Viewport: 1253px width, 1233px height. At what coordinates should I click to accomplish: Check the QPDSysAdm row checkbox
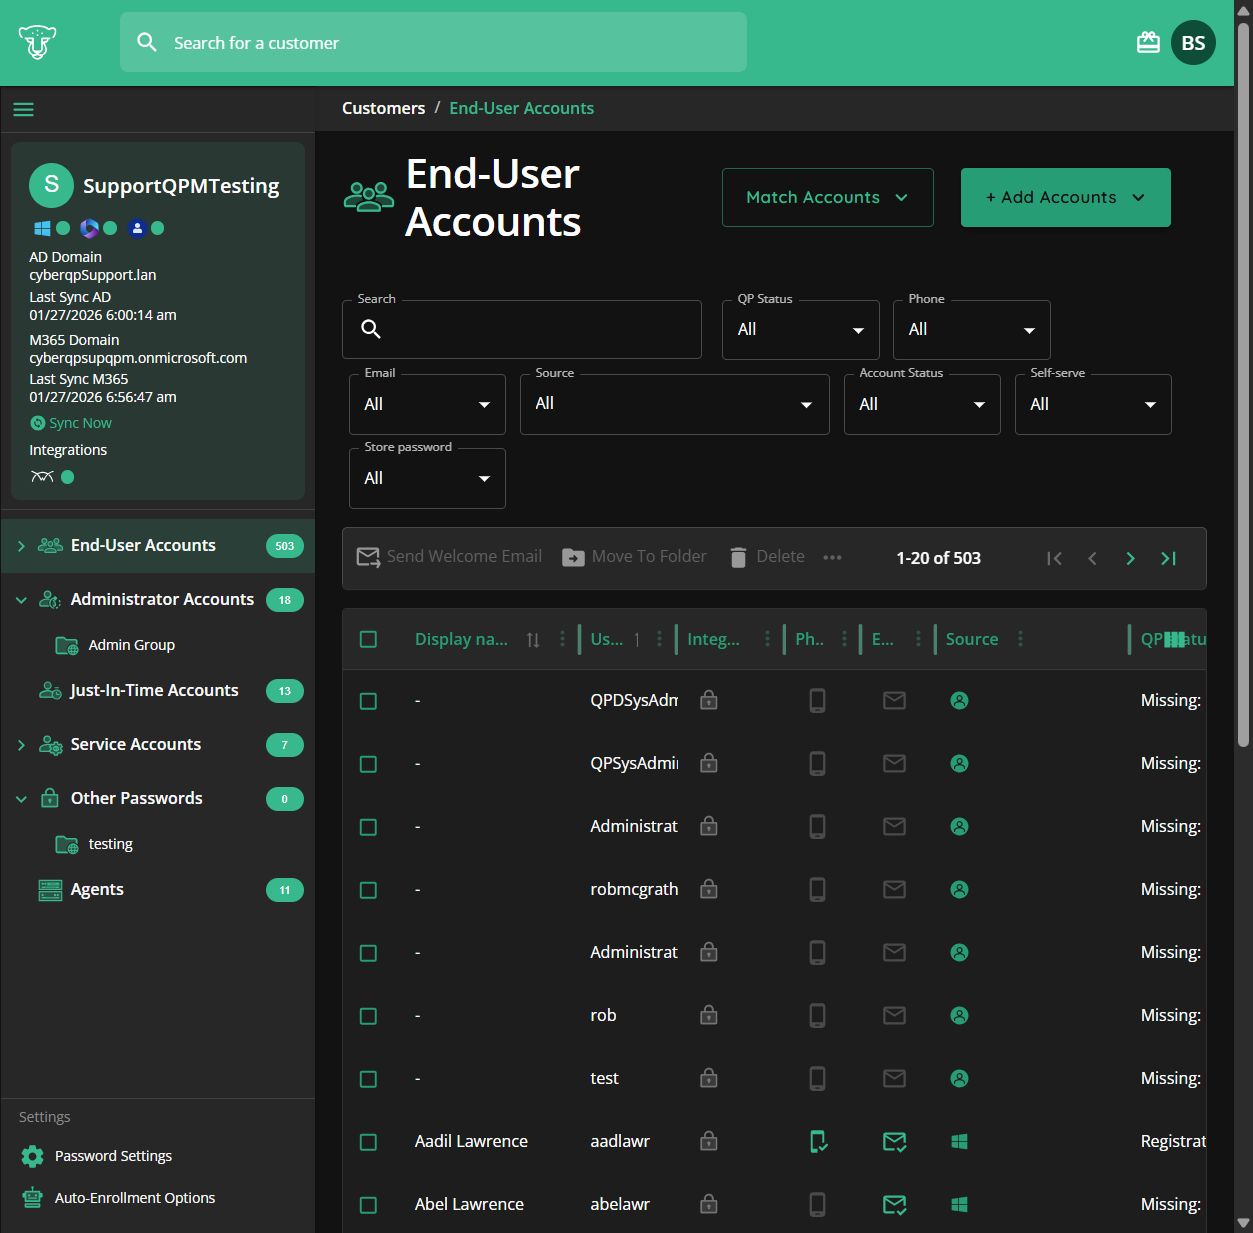pos(368,701)
